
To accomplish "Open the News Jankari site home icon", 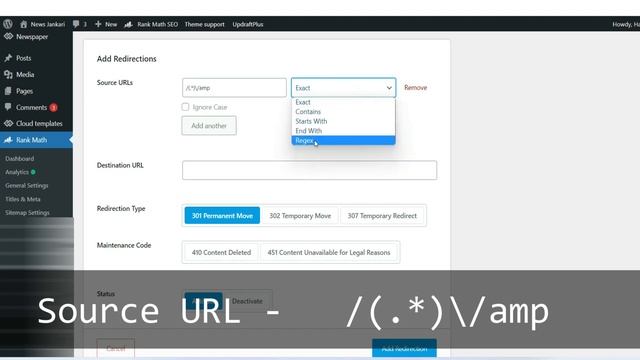I will tap(24, 24).
